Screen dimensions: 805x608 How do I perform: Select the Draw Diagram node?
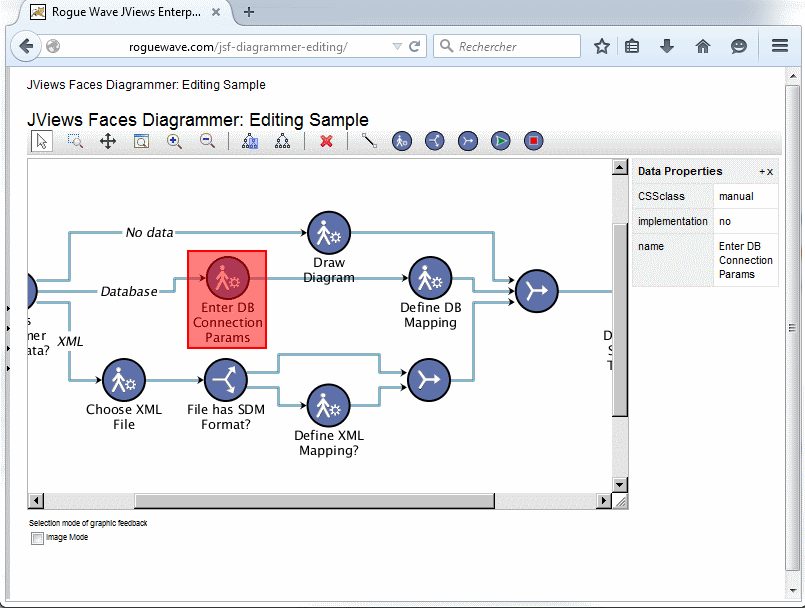328,233
